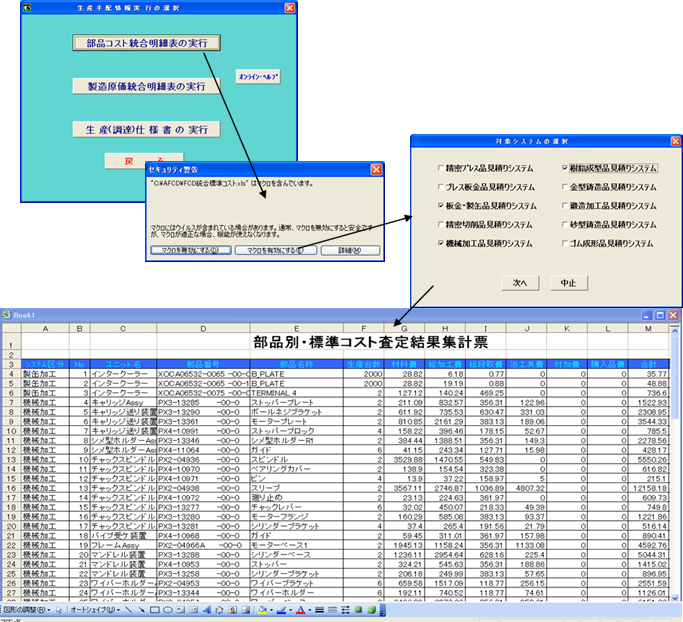683x622 pixels.
Task: Insert a horizontal text box
Action: coord(181,610)
